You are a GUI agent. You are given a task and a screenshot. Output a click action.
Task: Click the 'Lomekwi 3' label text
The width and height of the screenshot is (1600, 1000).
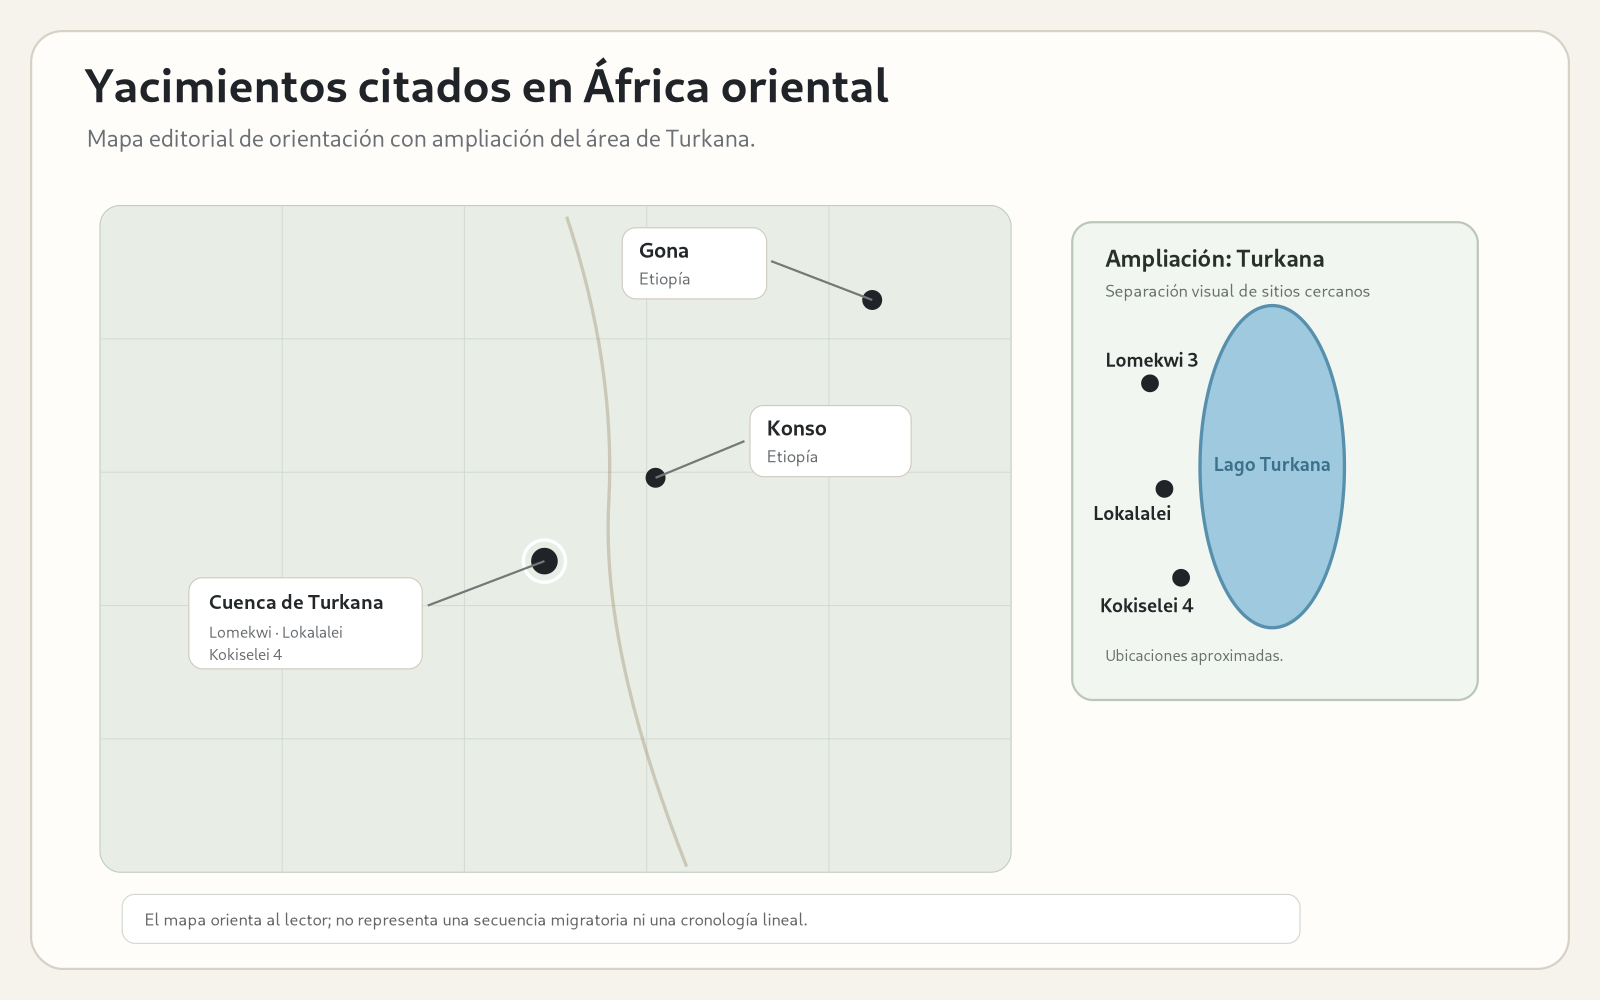tap(1151, 360)
